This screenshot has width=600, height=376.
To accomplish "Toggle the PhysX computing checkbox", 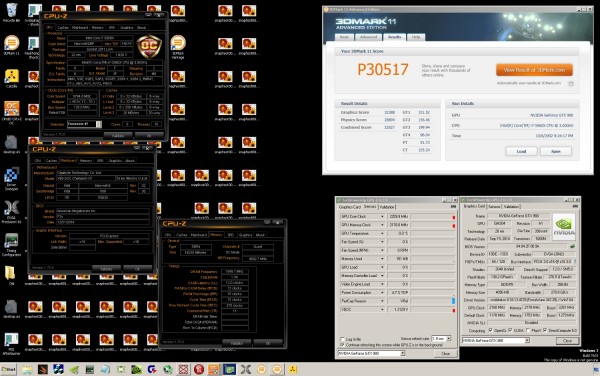I will pyautogui.click(x=528, y=330).
